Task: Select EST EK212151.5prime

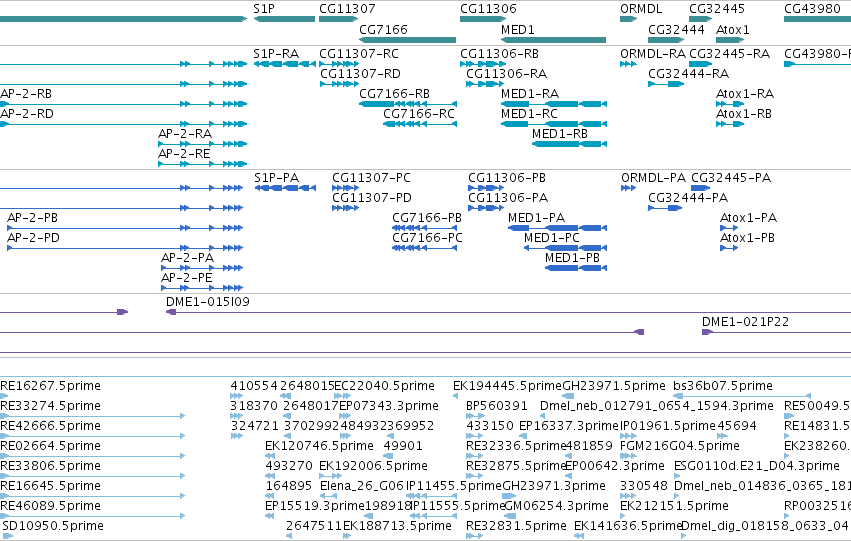Action: (x=674, y=506)
